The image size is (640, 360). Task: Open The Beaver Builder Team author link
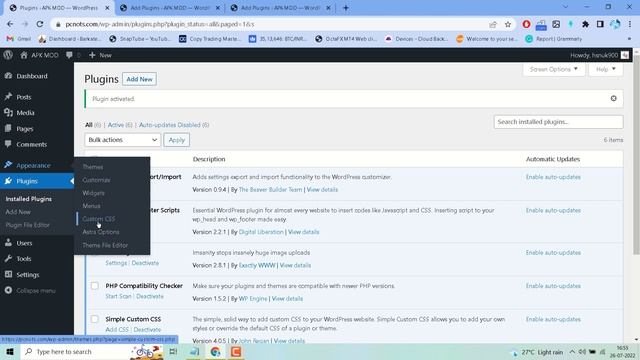[271, 190]
